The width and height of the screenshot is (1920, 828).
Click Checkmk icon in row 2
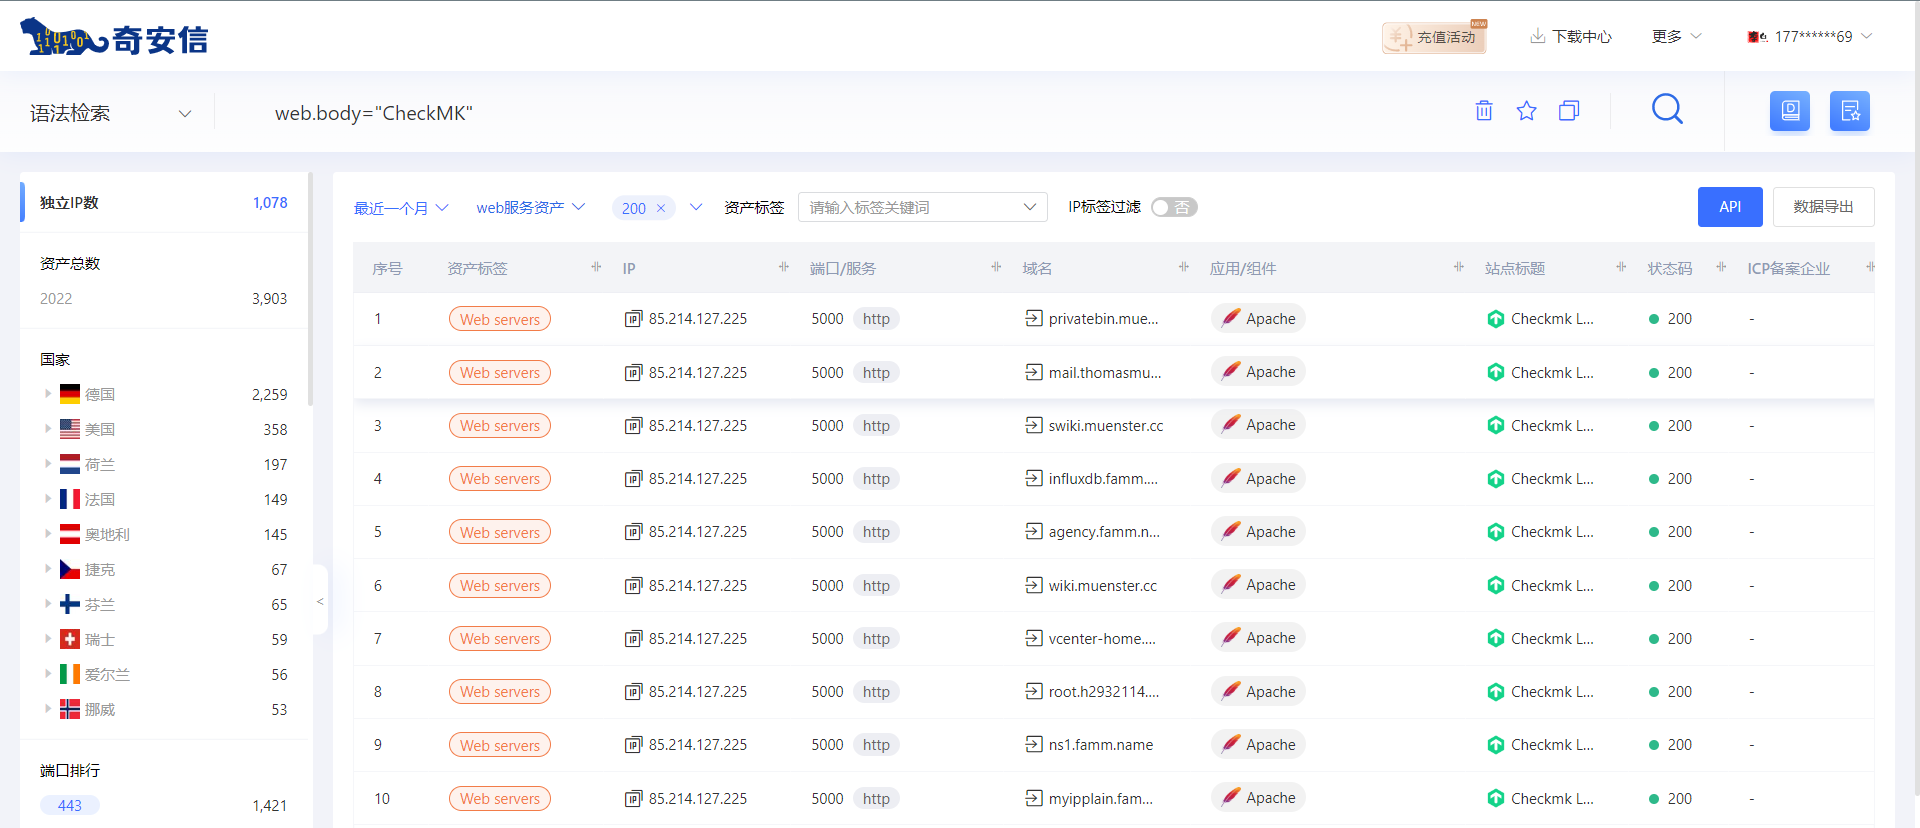tap(1496, 372)
